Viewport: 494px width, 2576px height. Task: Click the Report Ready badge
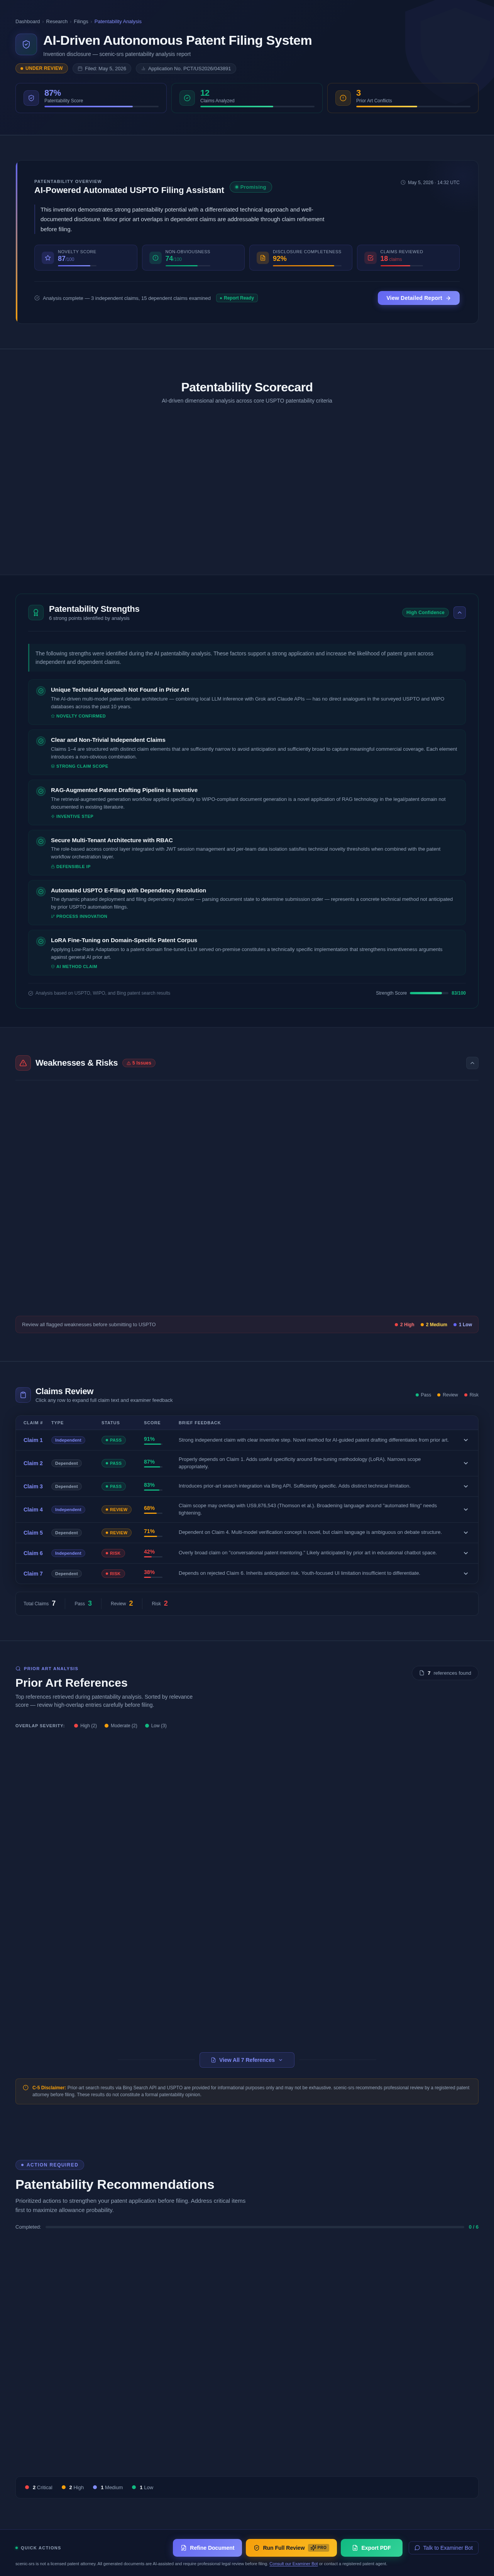237,298
